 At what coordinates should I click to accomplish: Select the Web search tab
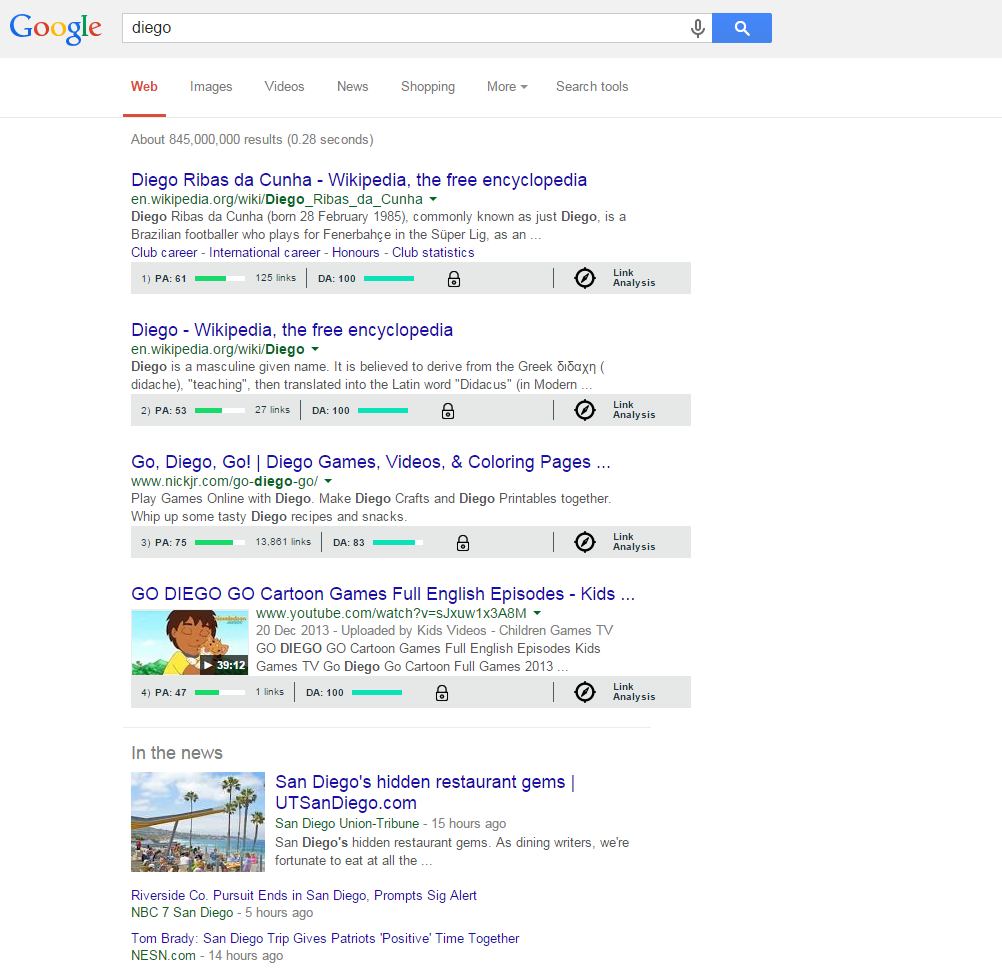tap(144, 86)
